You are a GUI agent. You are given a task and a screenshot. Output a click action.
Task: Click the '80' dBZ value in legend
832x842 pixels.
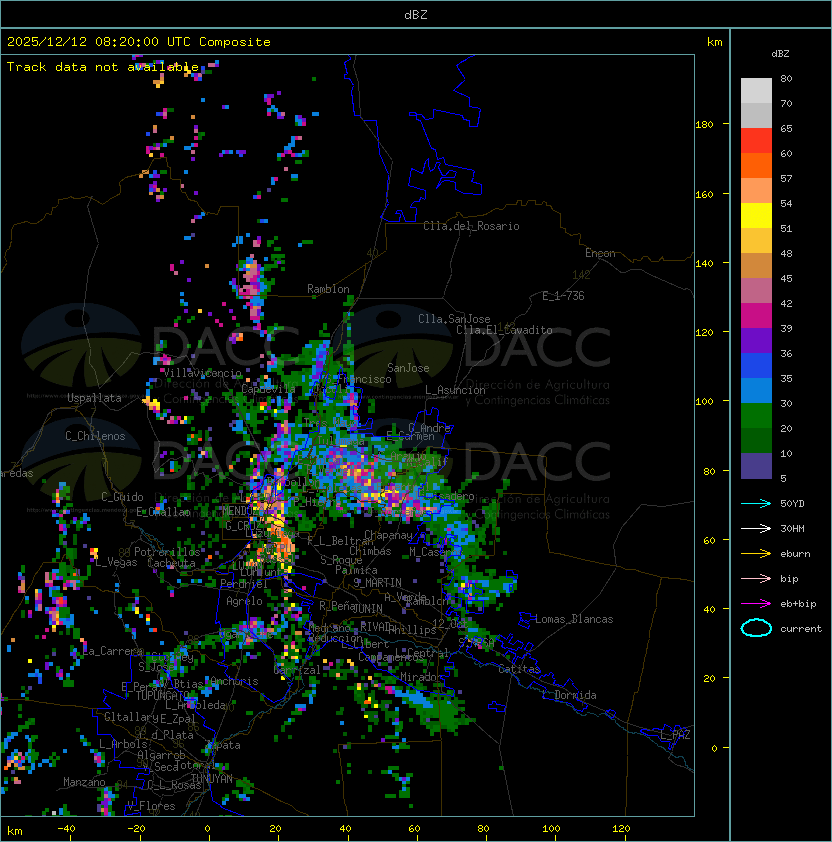[786, 78]
